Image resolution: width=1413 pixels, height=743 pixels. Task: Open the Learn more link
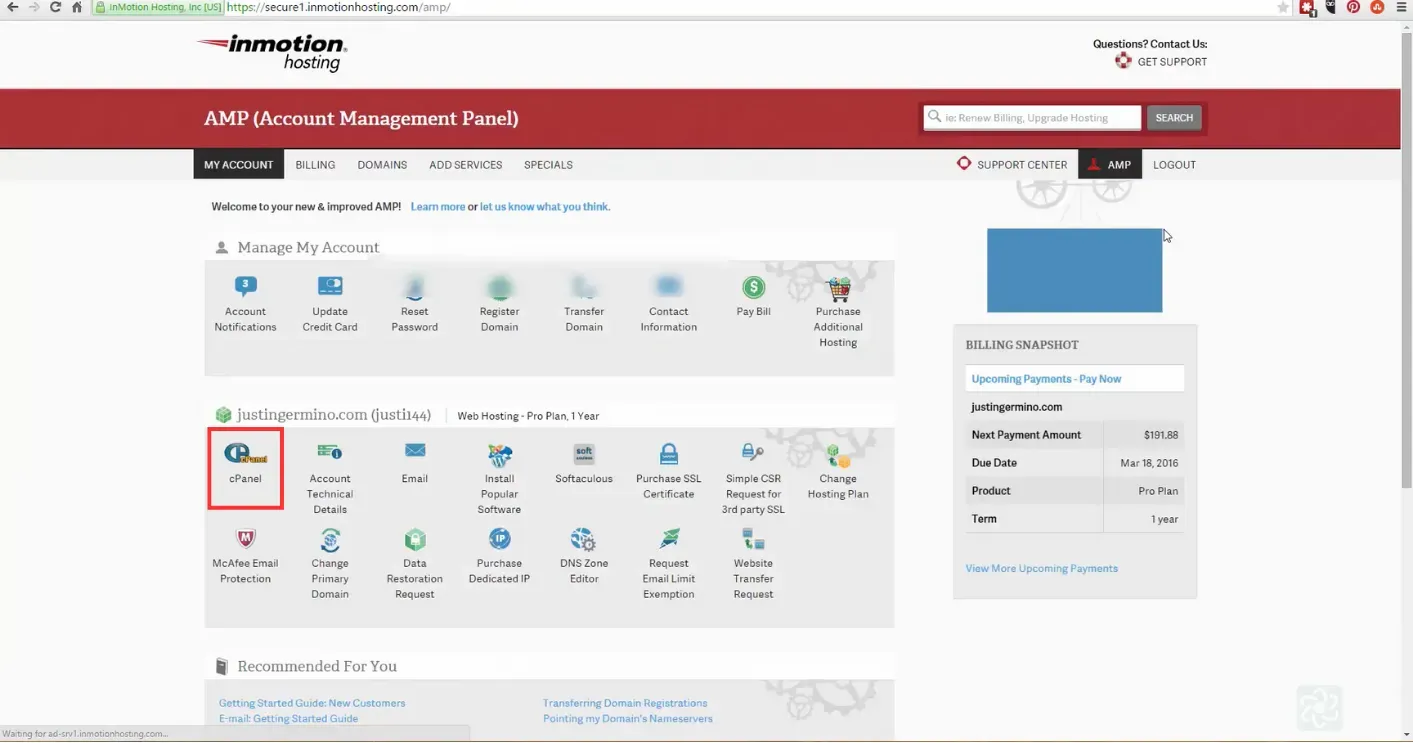click(x=437, y=207)
